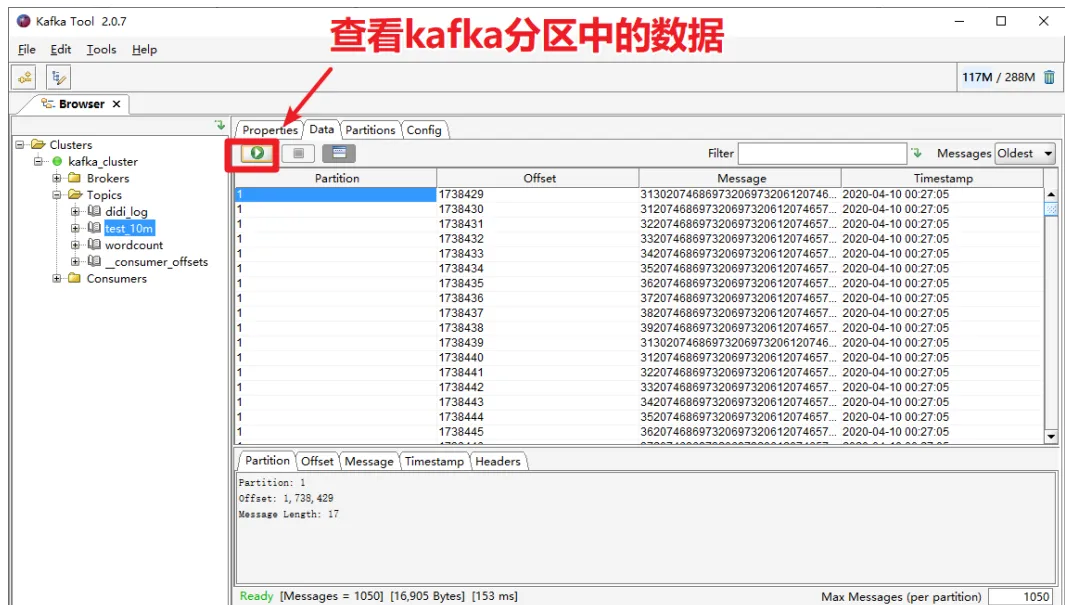Image resolution: width=1065 pixels, height=605 pixels.
Task: Open the Headers detail tab
Action: click(498, 461)
